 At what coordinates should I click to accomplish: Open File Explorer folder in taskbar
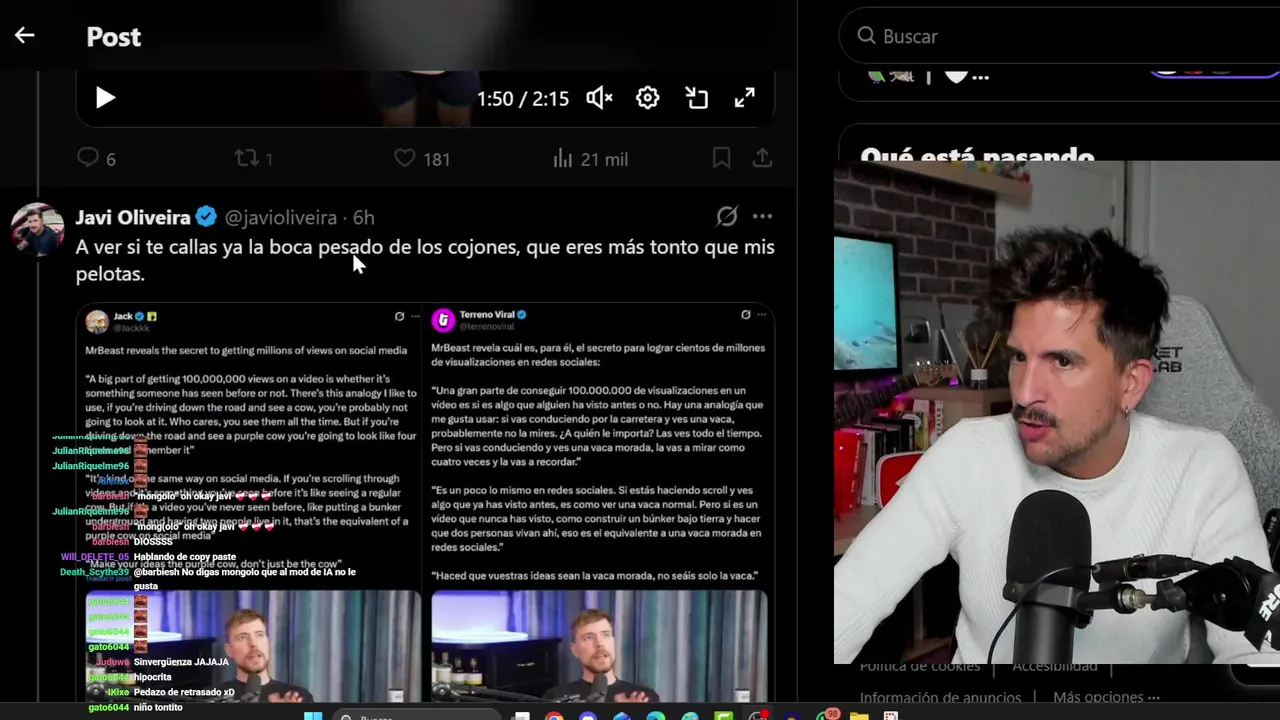coord(859,715)
